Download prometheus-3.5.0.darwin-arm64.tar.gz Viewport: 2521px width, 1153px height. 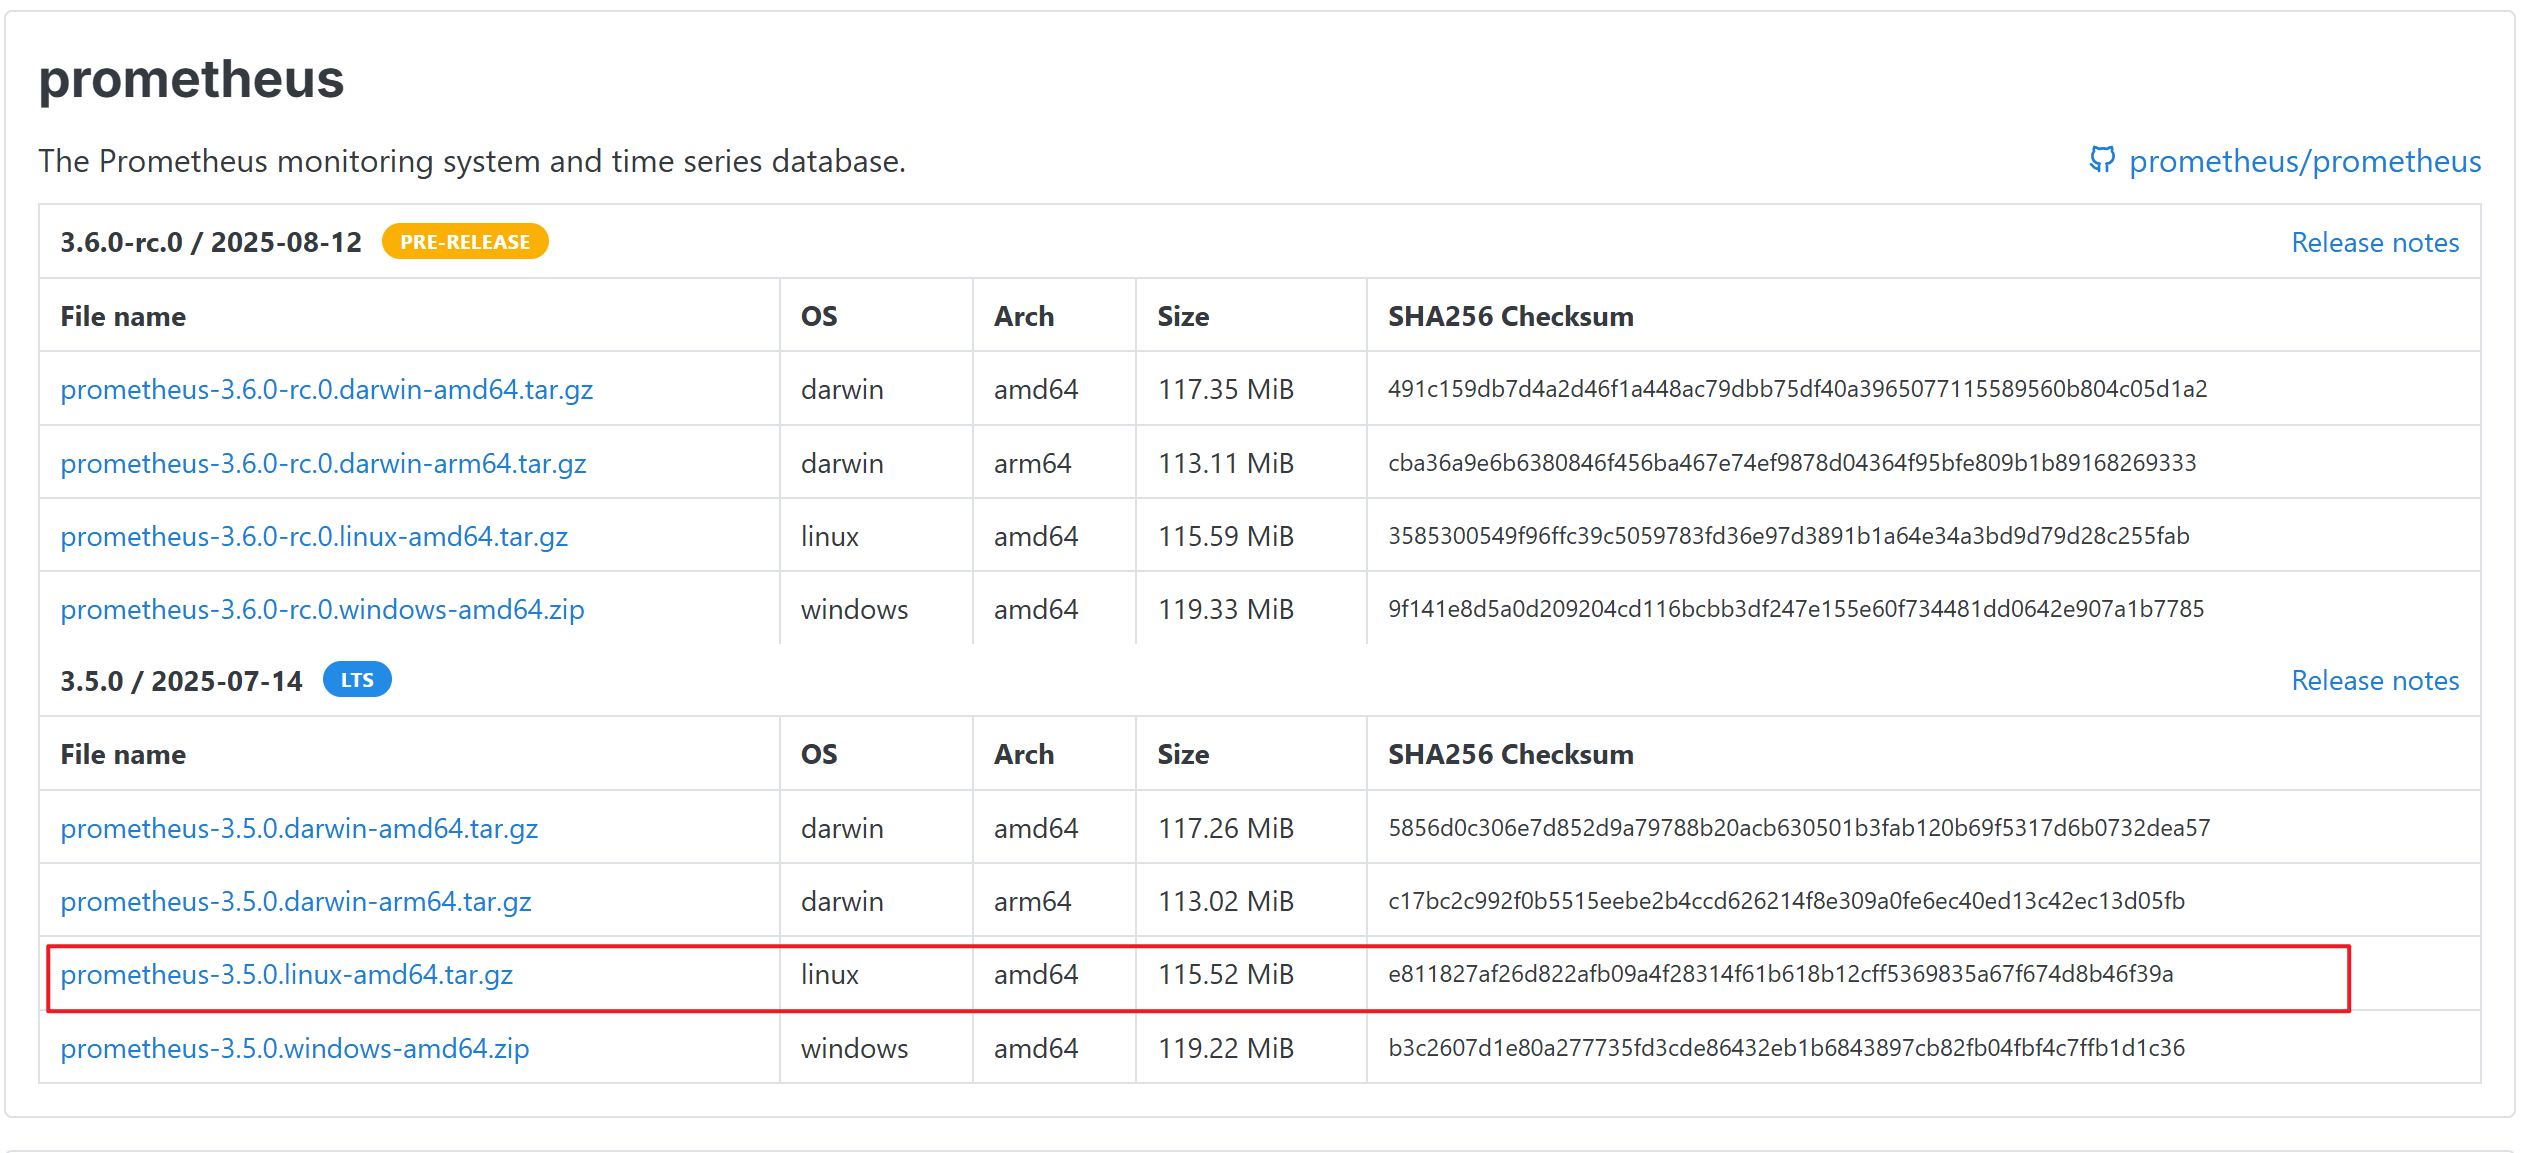[x=296, y=901]
